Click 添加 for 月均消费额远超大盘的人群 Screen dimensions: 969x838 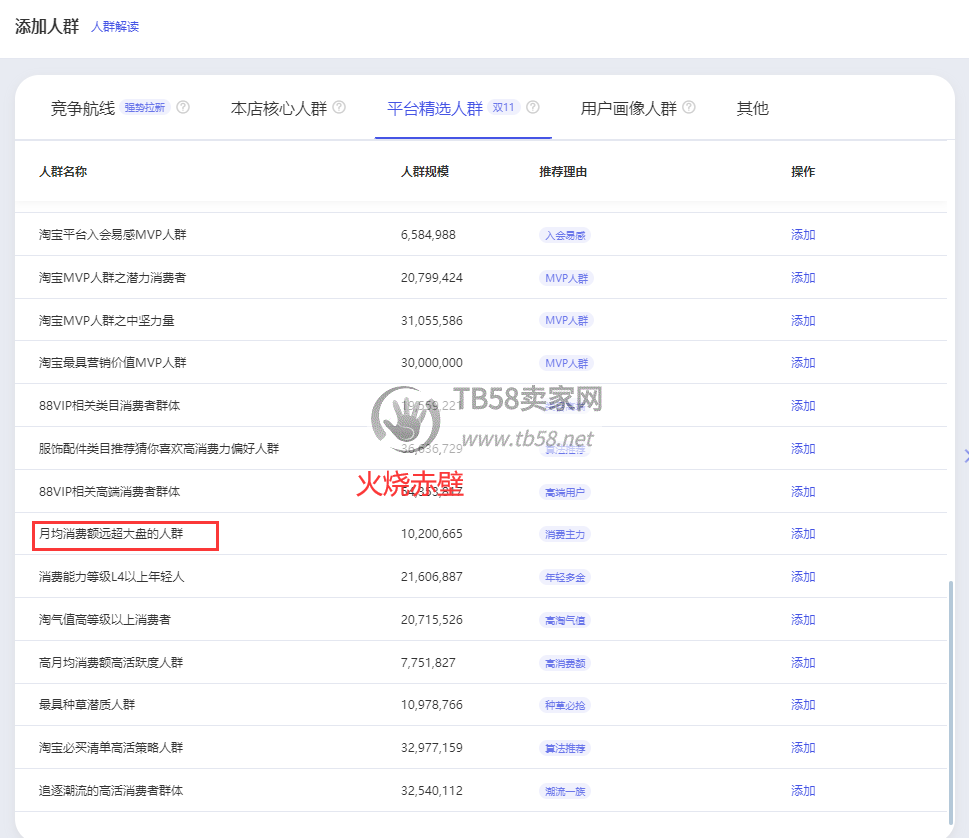[803, 534]
